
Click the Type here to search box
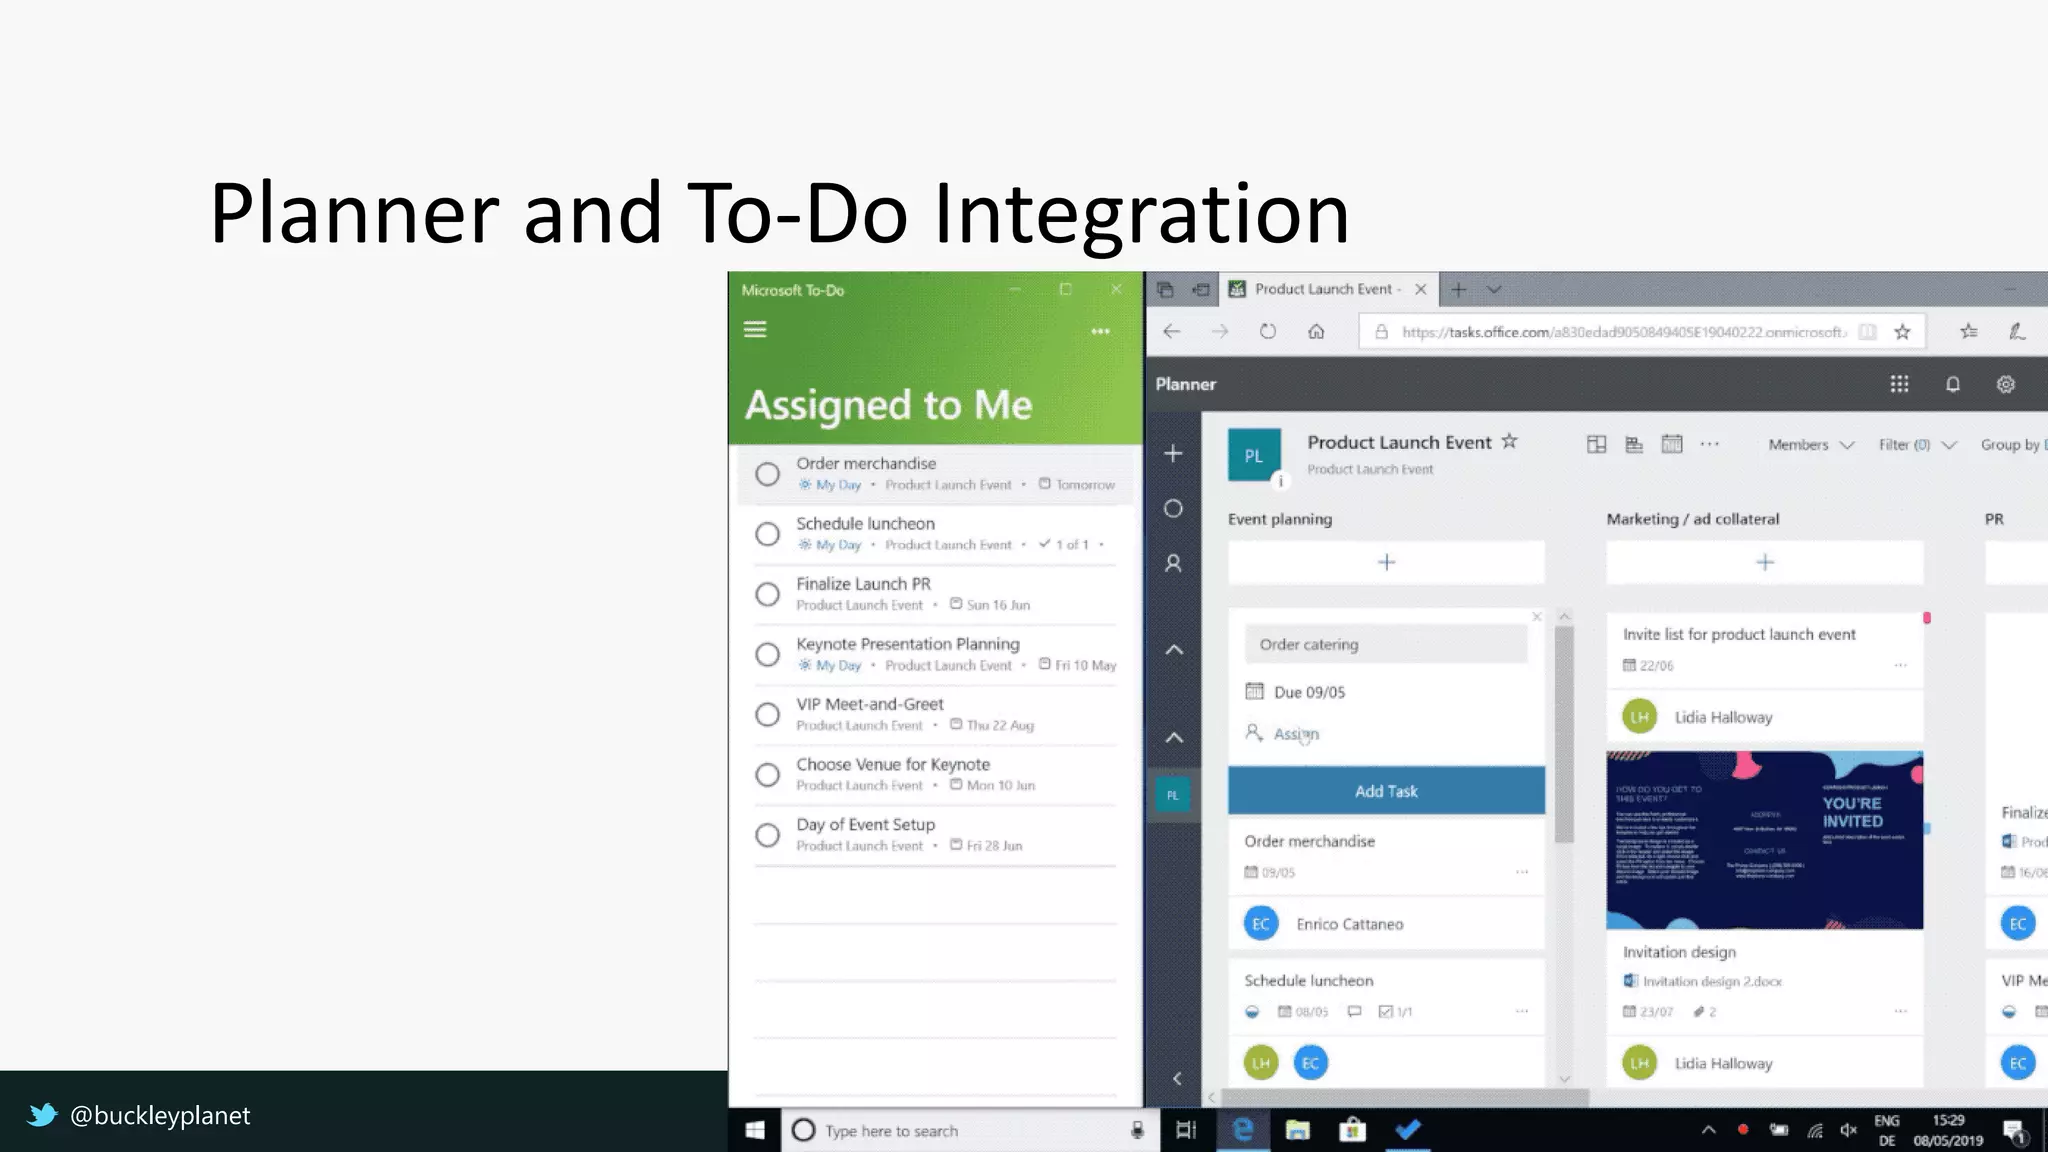click(968, 1131)
